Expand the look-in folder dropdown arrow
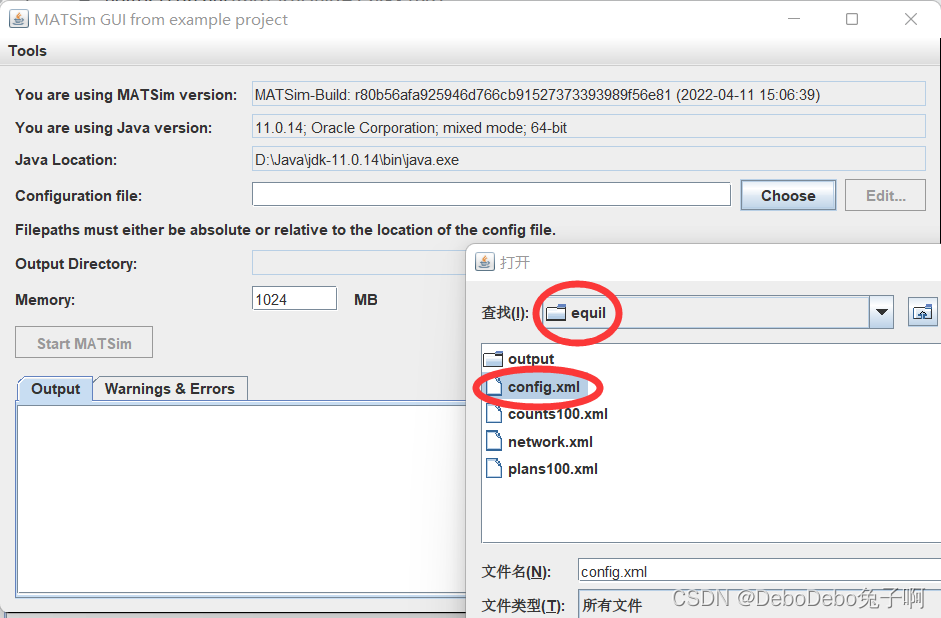Screen dimensions: 941x618 882,312
